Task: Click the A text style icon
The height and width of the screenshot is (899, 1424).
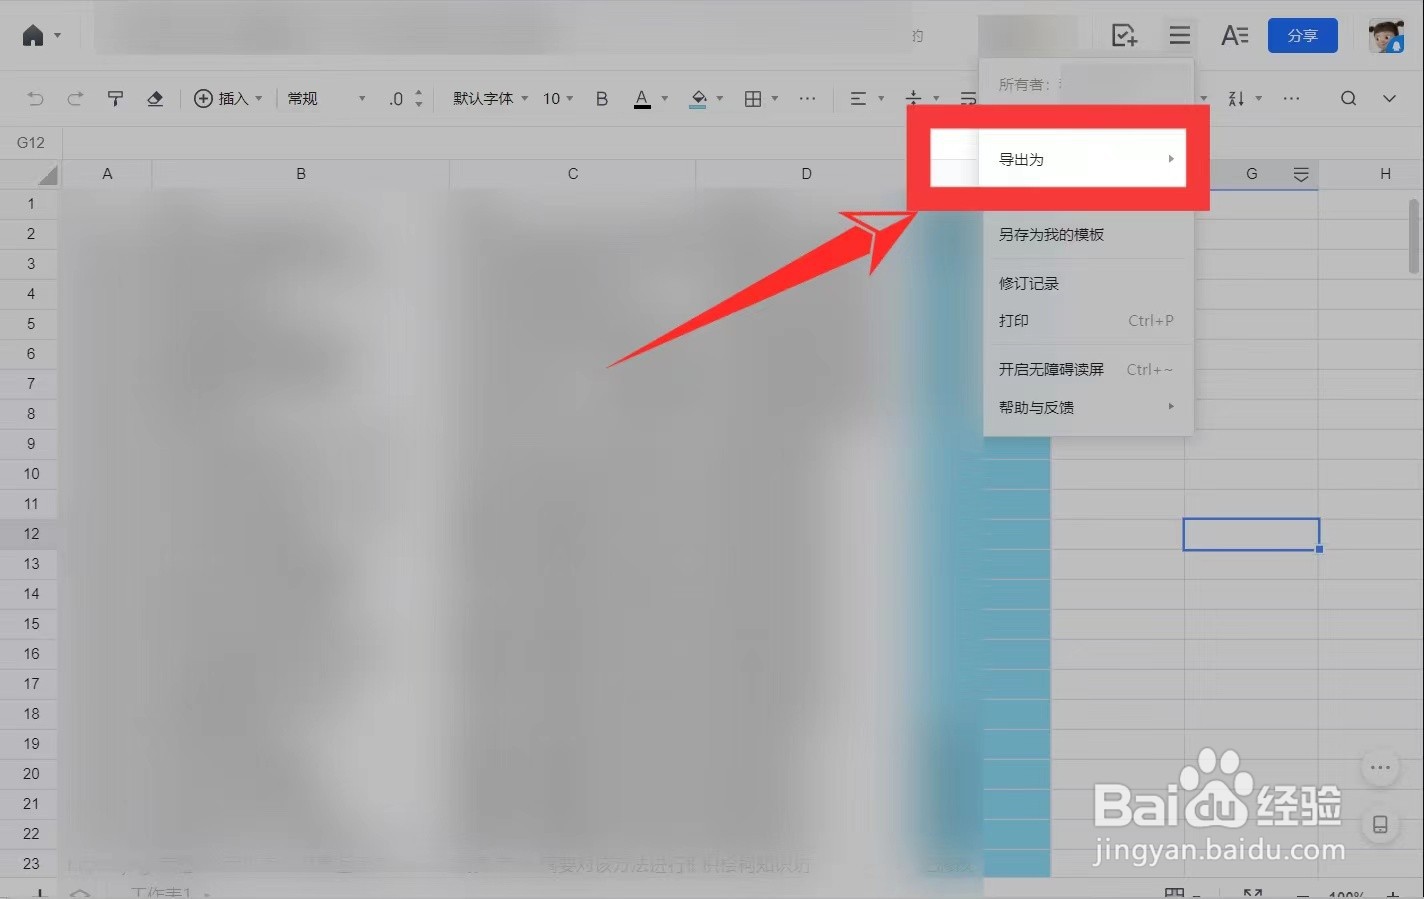Action: tap(1235, 36)
